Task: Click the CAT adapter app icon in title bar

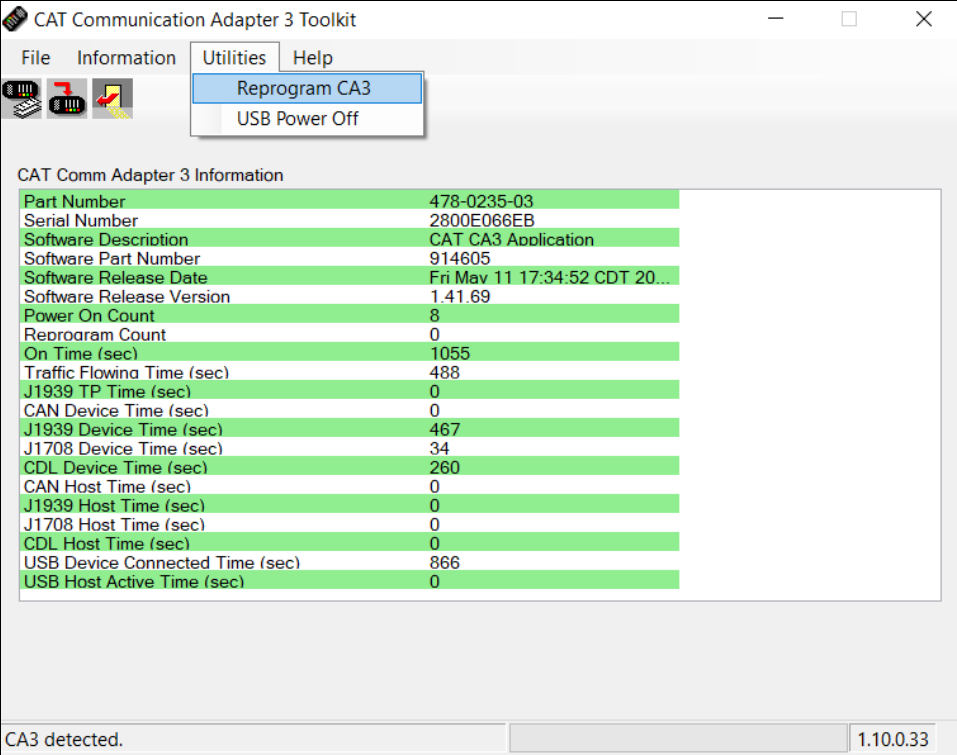Action: 15,20
